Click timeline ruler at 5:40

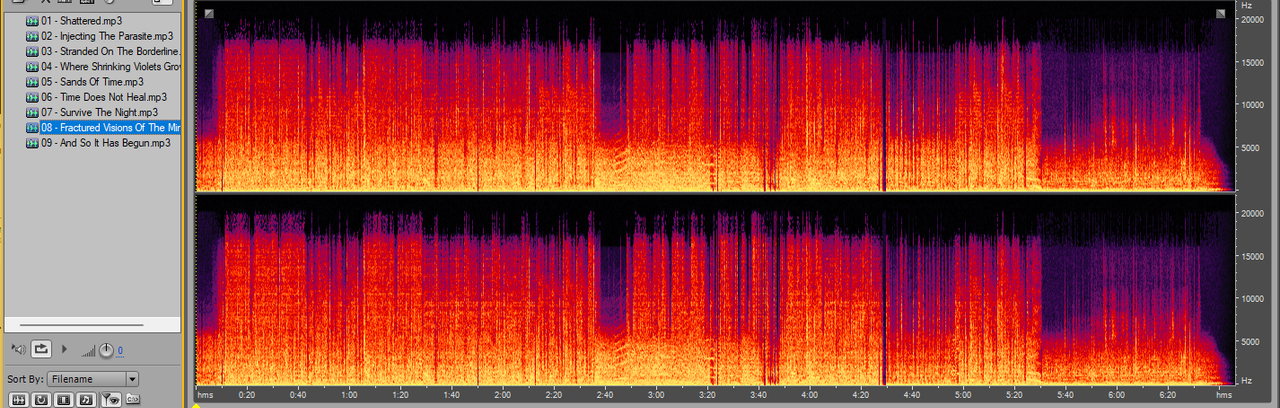(1065, 396)
